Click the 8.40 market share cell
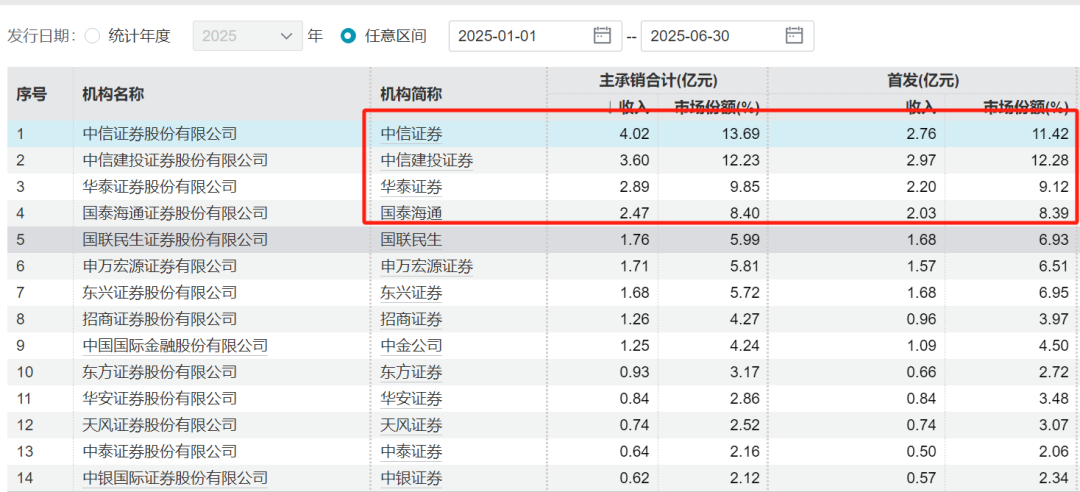This screenshot has width=1080, height=492. pyautogui.click(x=745, y=214)
